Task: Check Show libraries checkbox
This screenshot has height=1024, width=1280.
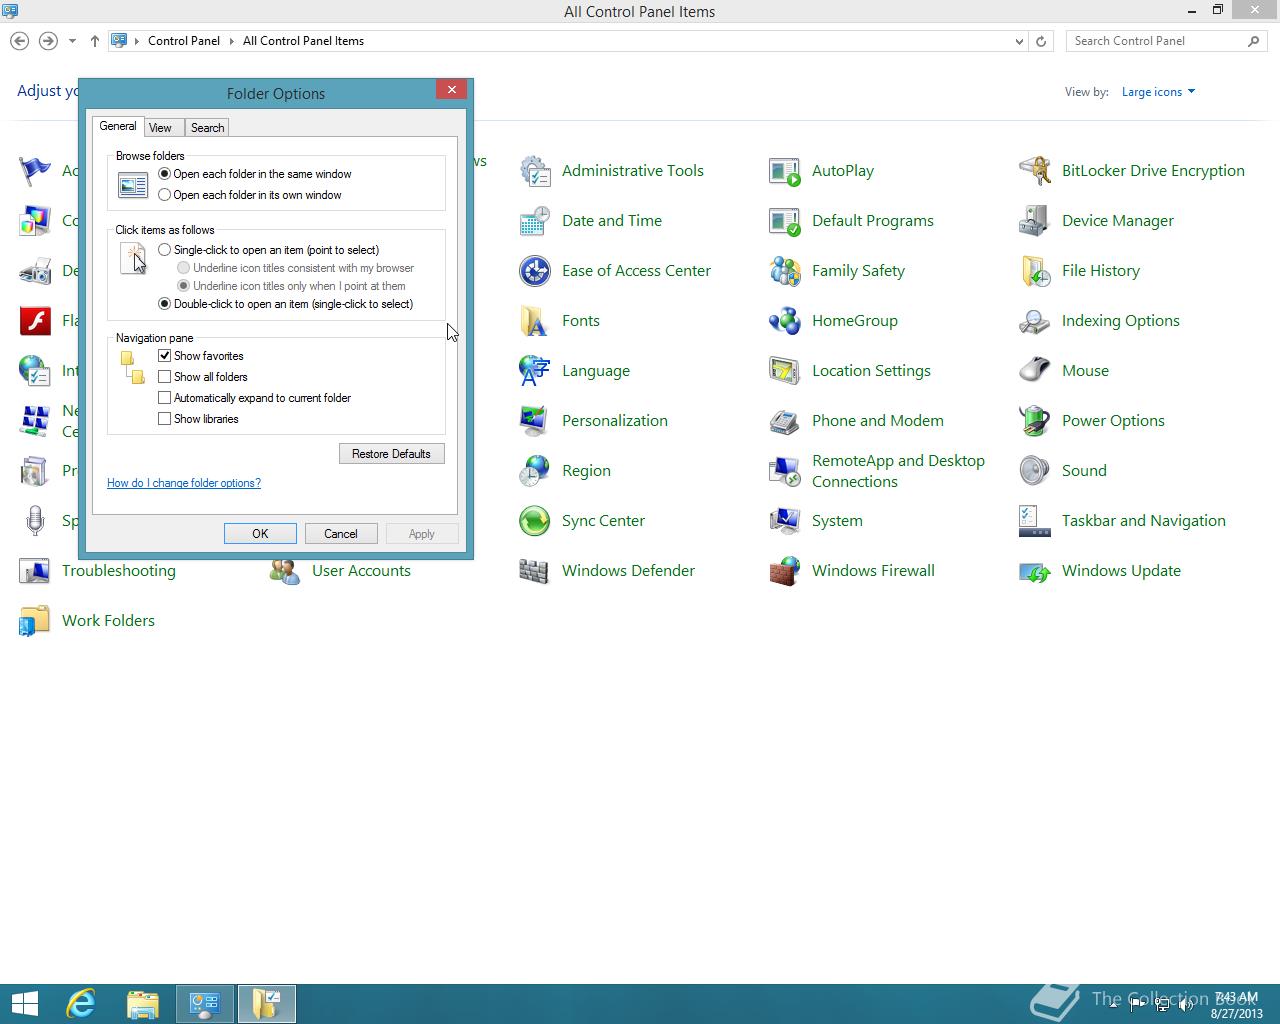Action: 165,419
